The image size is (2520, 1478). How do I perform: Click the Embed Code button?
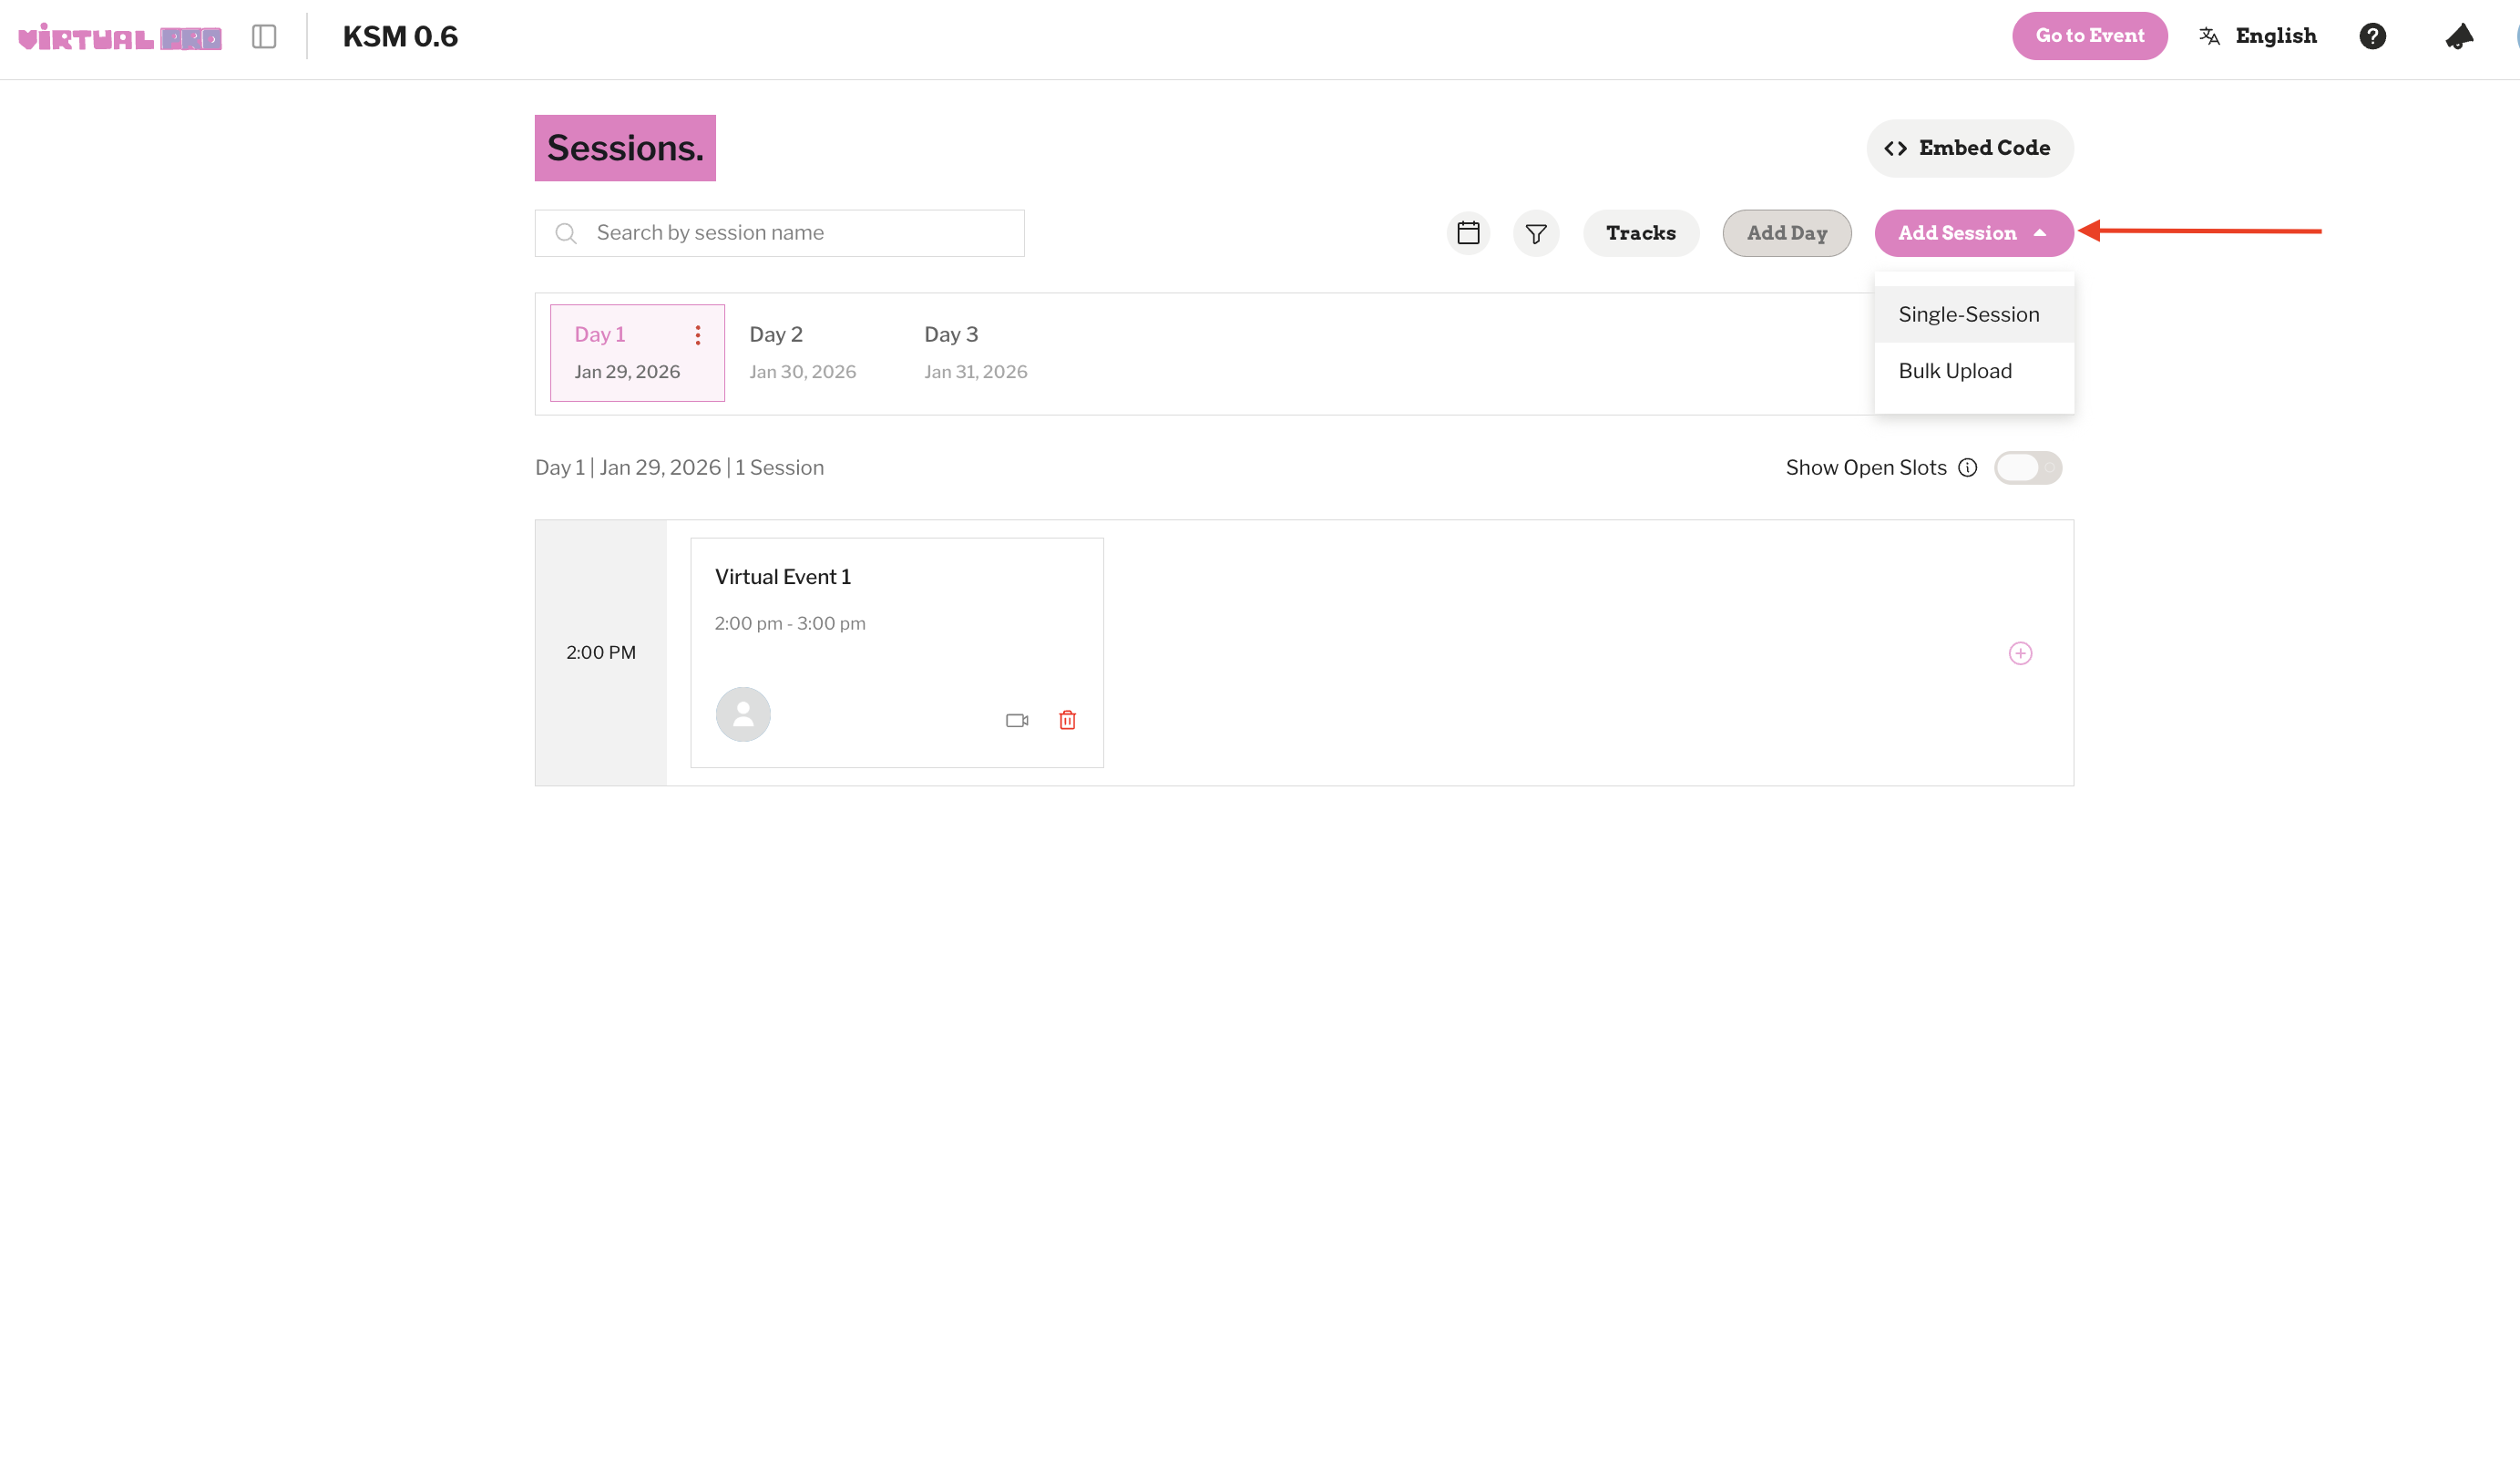point(1969,148)
